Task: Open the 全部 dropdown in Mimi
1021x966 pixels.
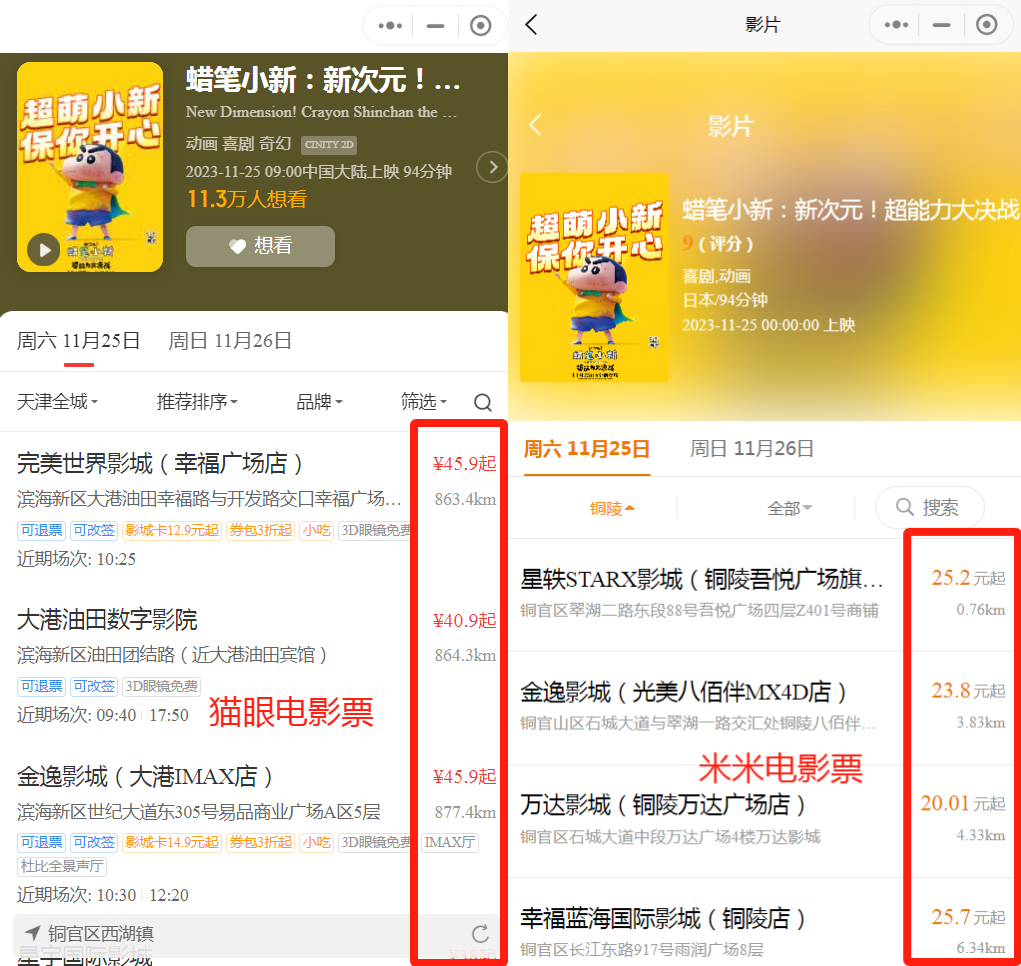Action: coord(789,508)
